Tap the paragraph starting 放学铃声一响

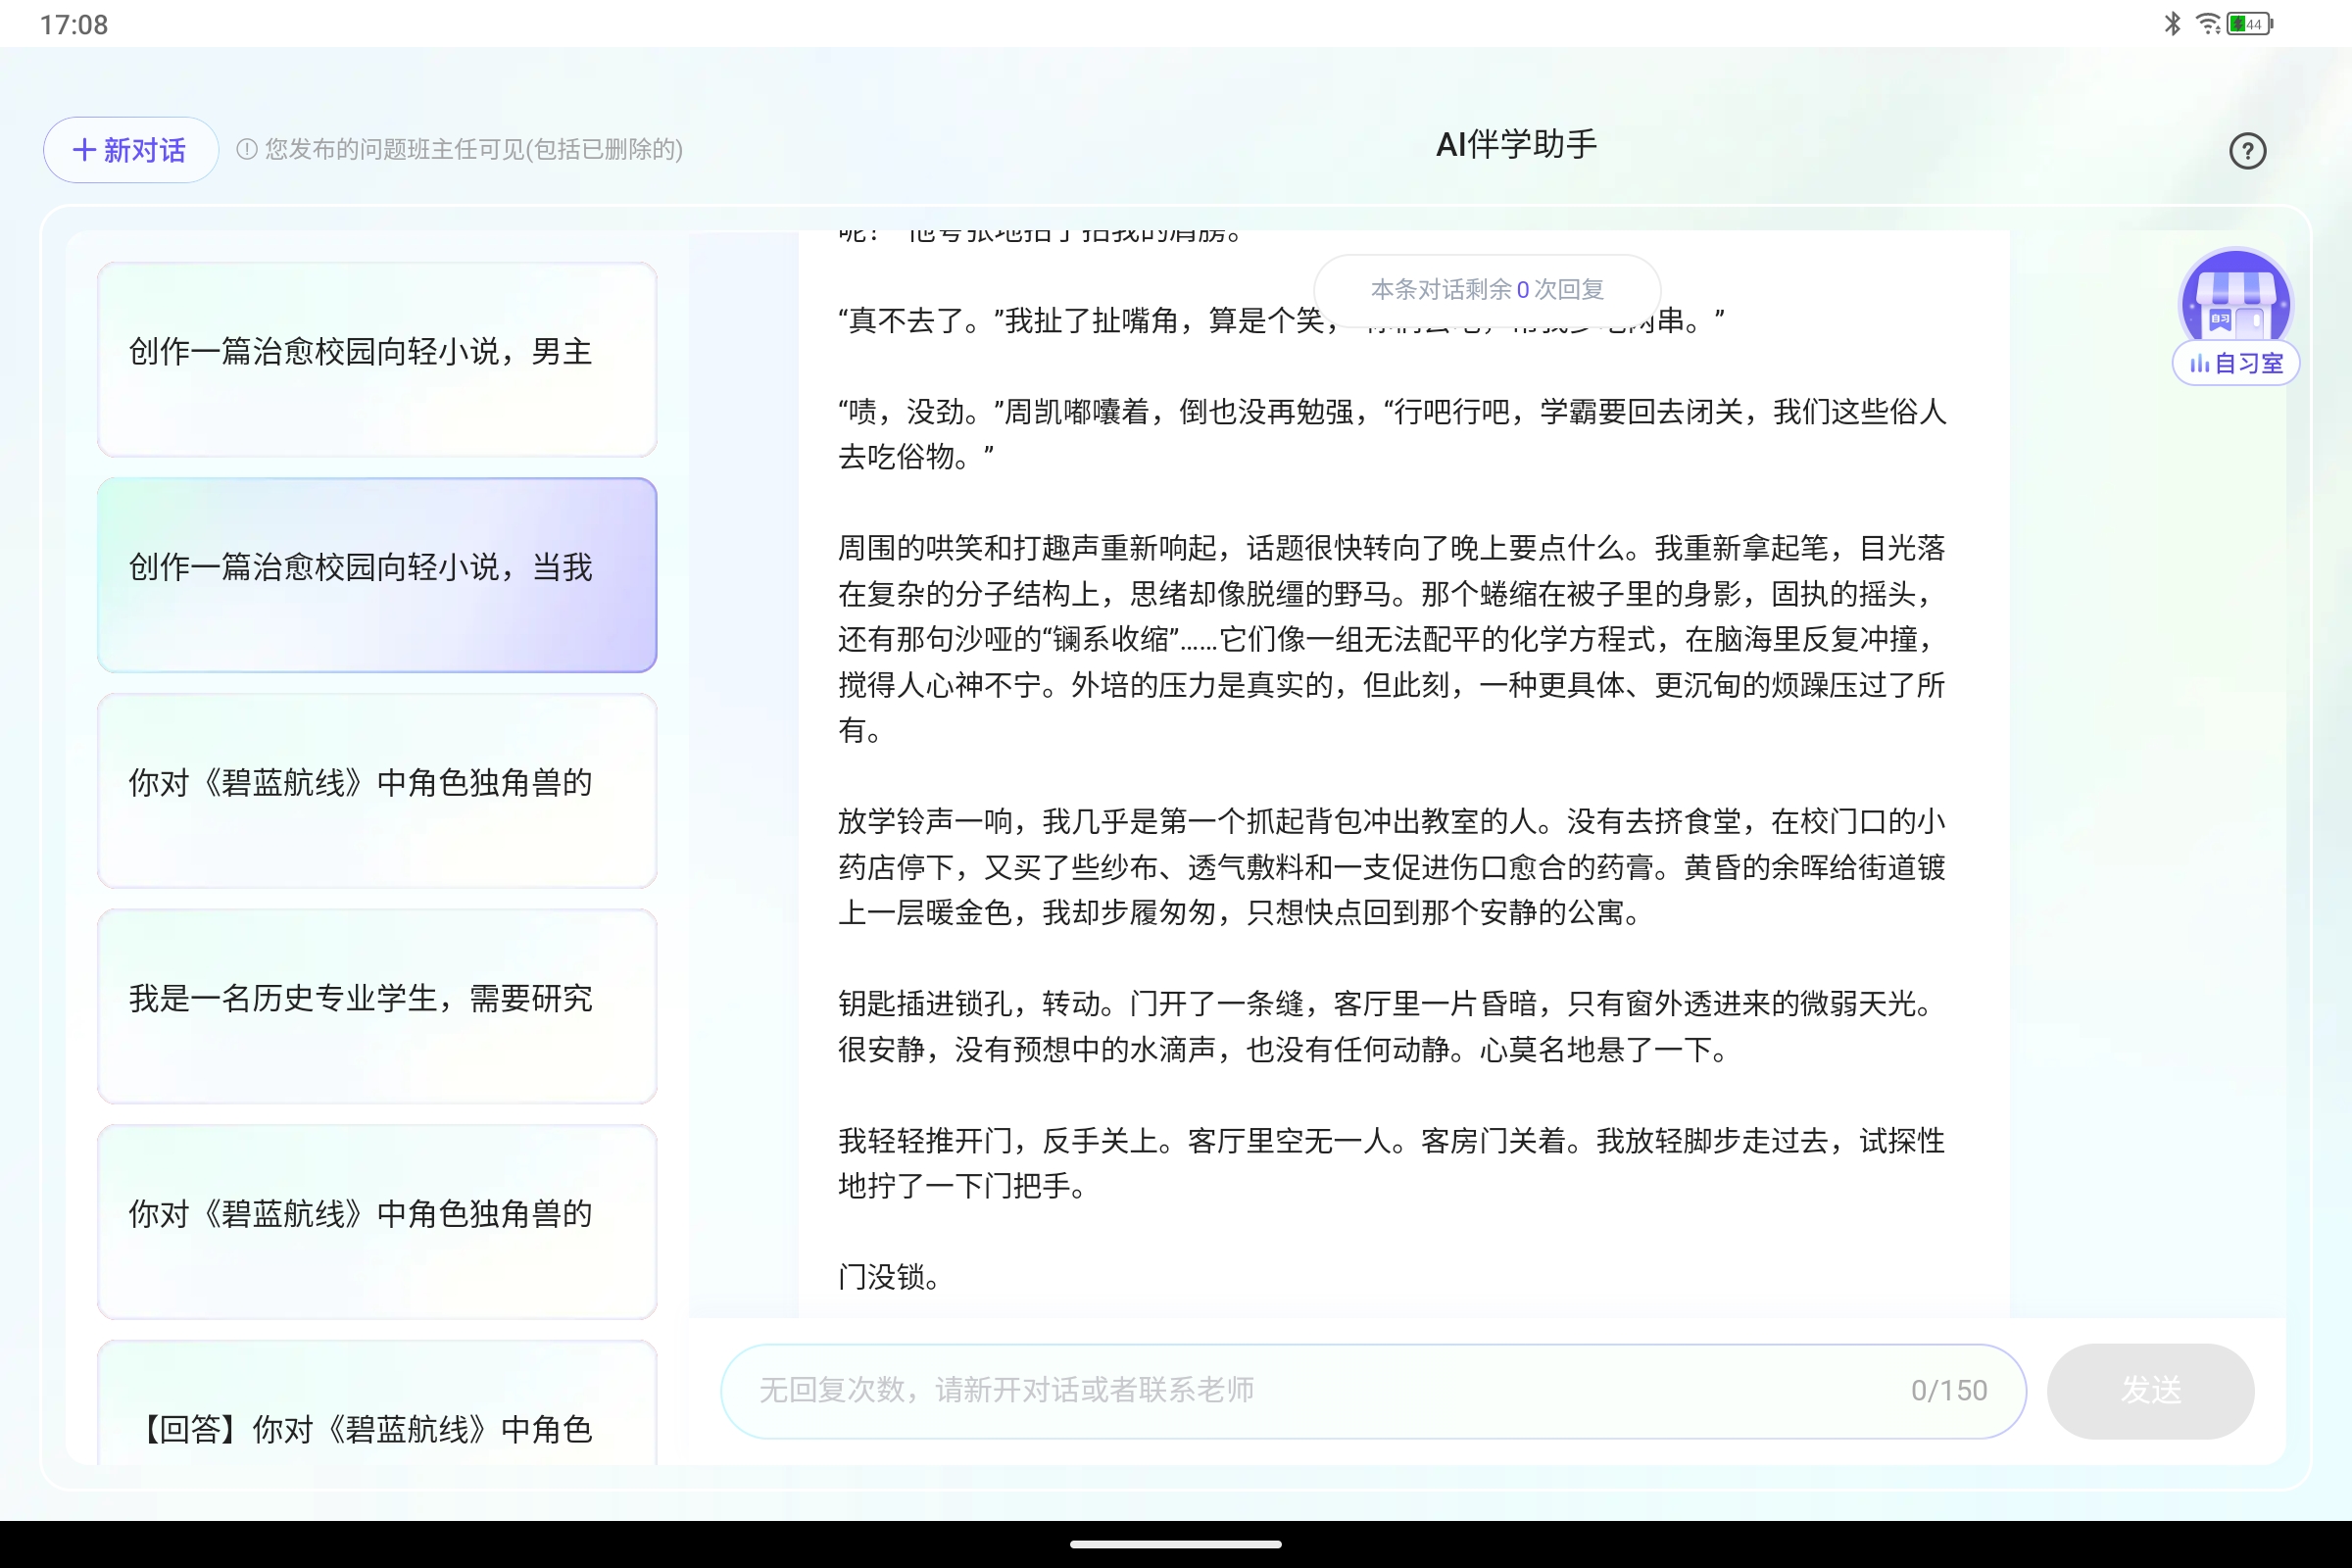tap(1391, 867)
